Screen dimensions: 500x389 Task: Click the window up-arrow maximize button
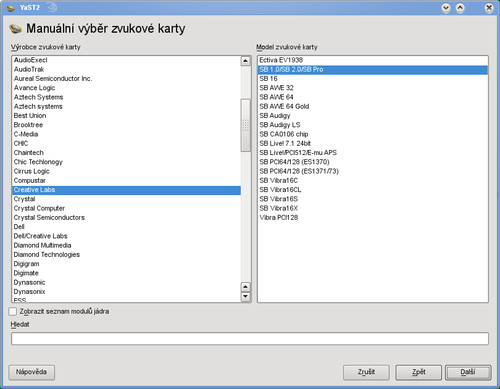460,8
